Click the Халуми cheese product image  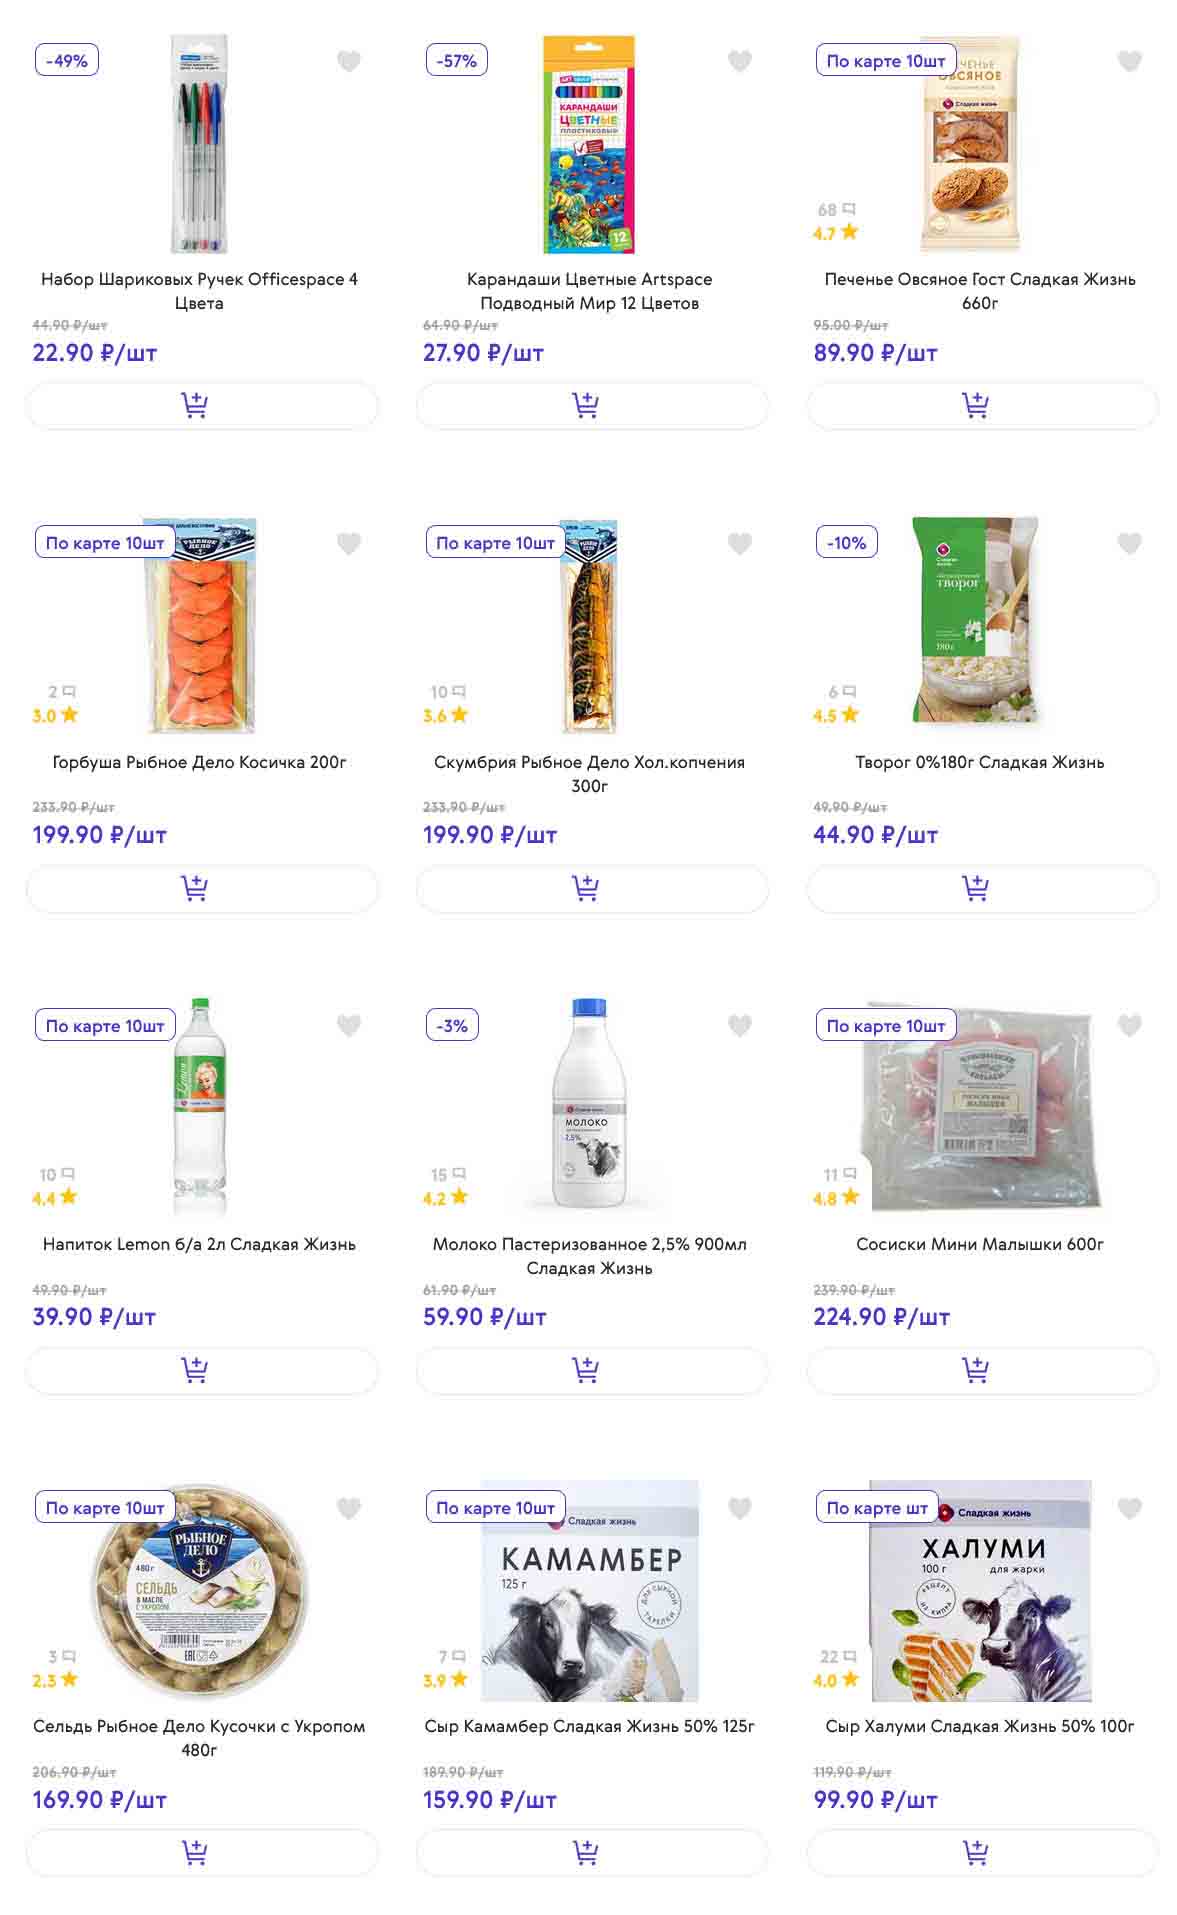point(980,1590)
